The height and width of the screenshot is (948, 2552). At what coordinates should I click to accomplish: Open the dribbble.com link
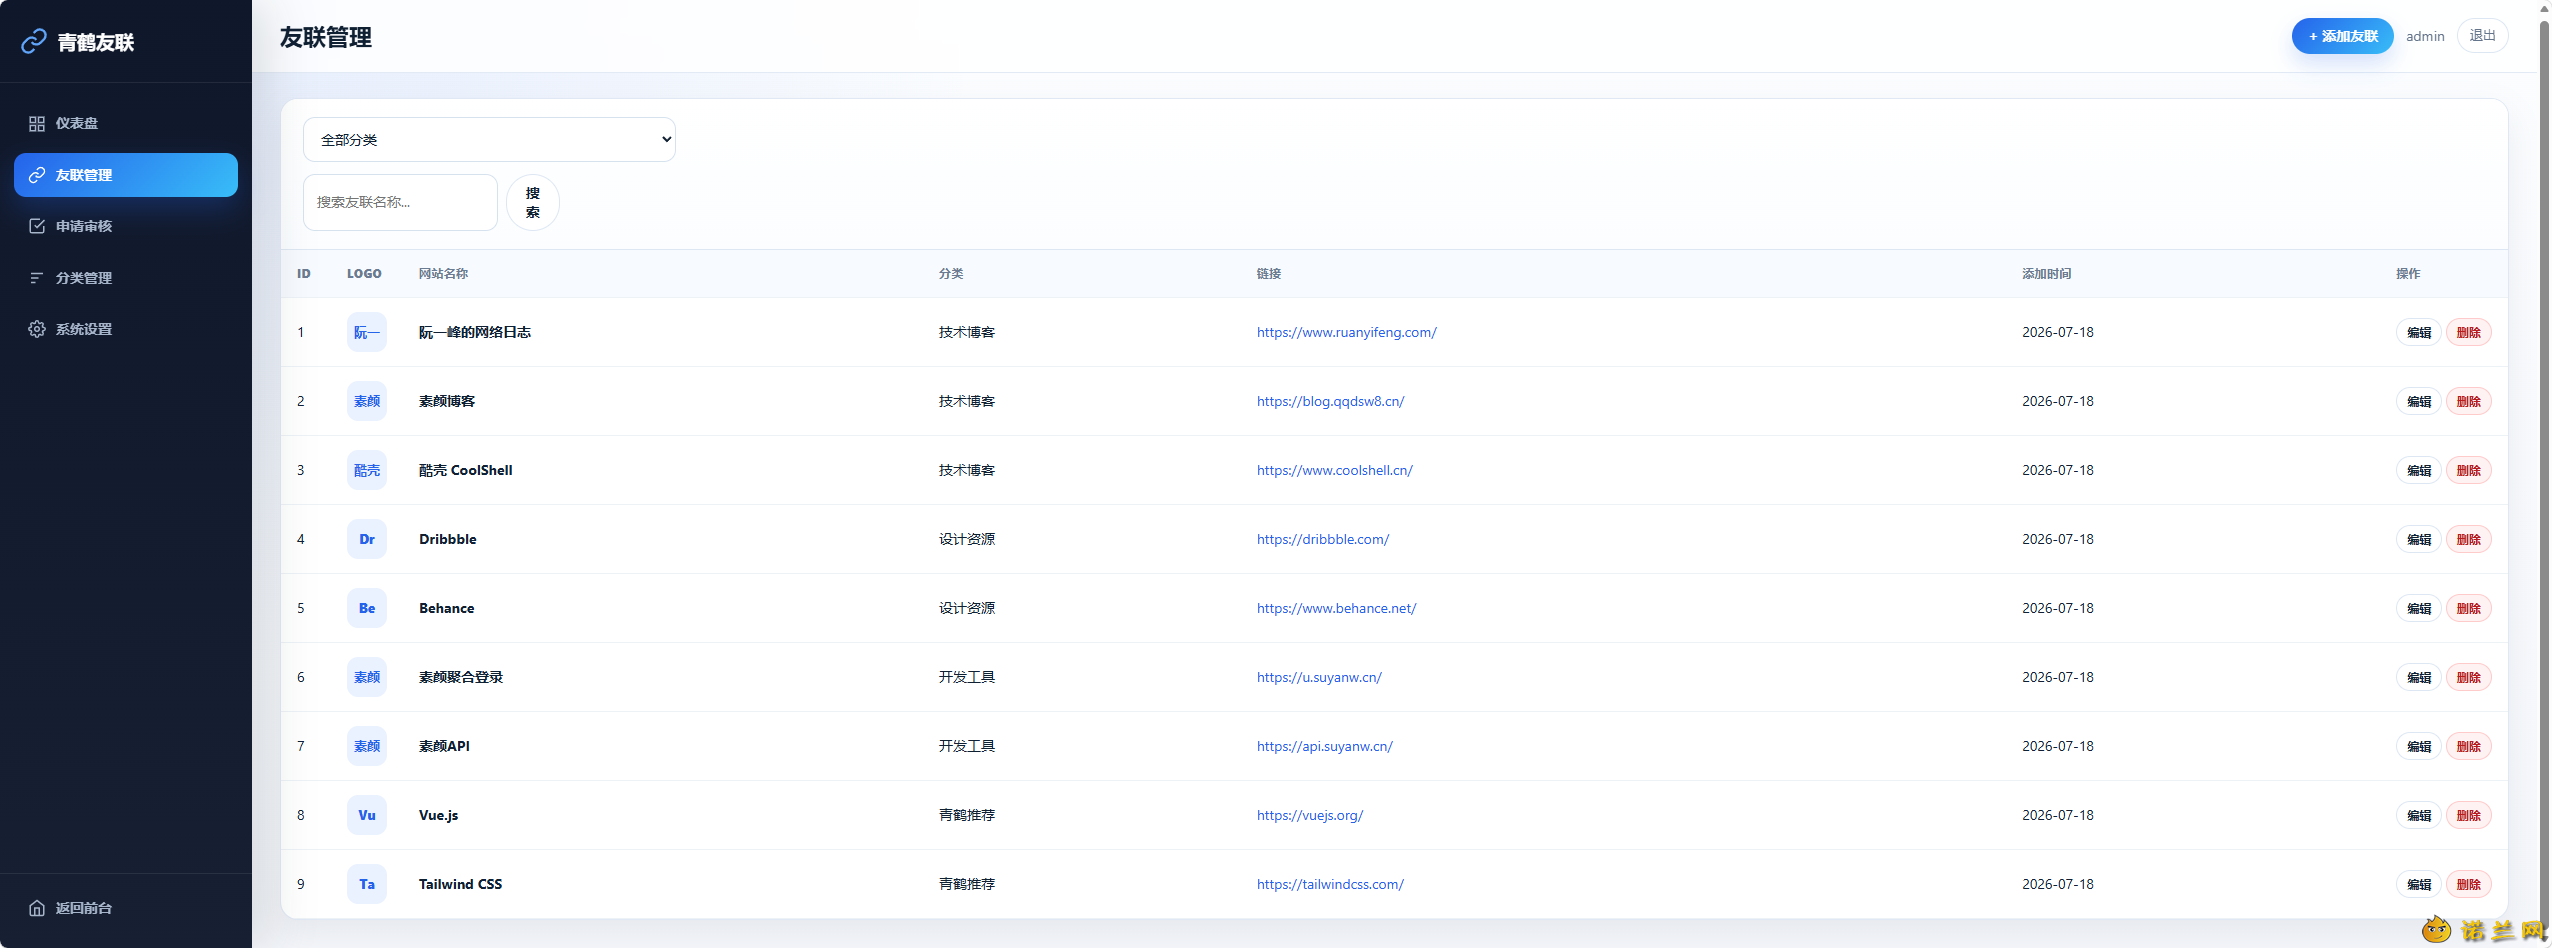(x=1322, y=539)
